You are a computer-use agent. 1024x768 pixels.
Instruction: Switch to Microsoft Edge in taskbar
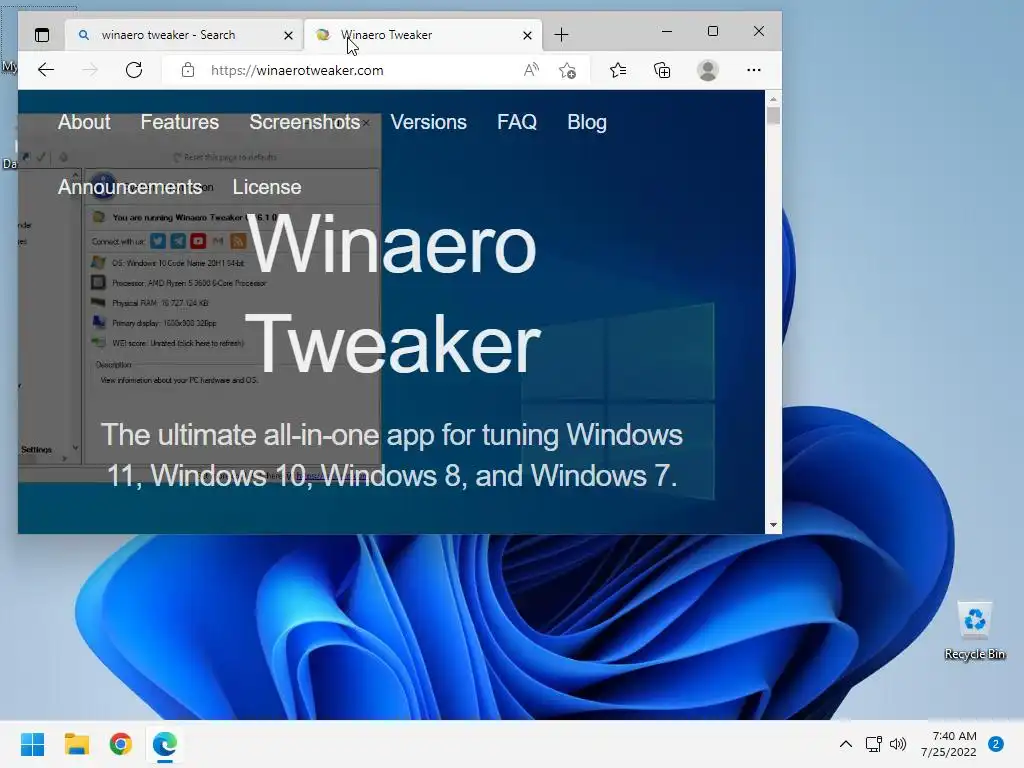(x=165, y=744)
